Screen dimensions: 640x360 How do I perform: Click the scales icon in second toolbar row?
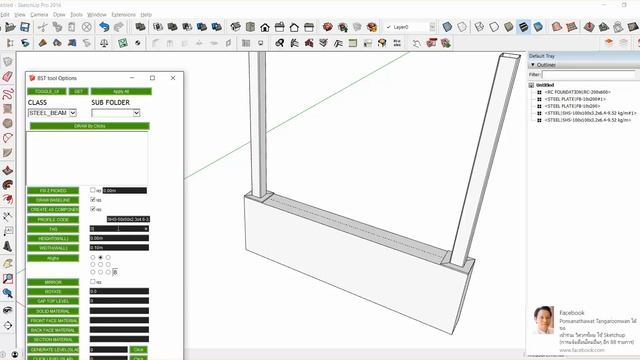coord(104,43)
